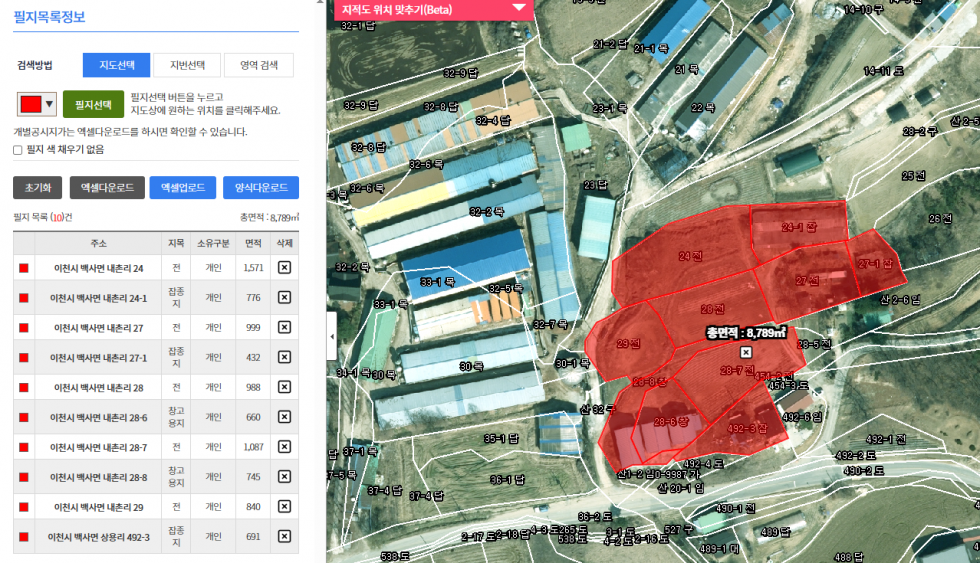The width and height of the screenshot is (980, 563).
Task: Click red color marker for 내촌리 24
Action: click(x=24, y=268)
